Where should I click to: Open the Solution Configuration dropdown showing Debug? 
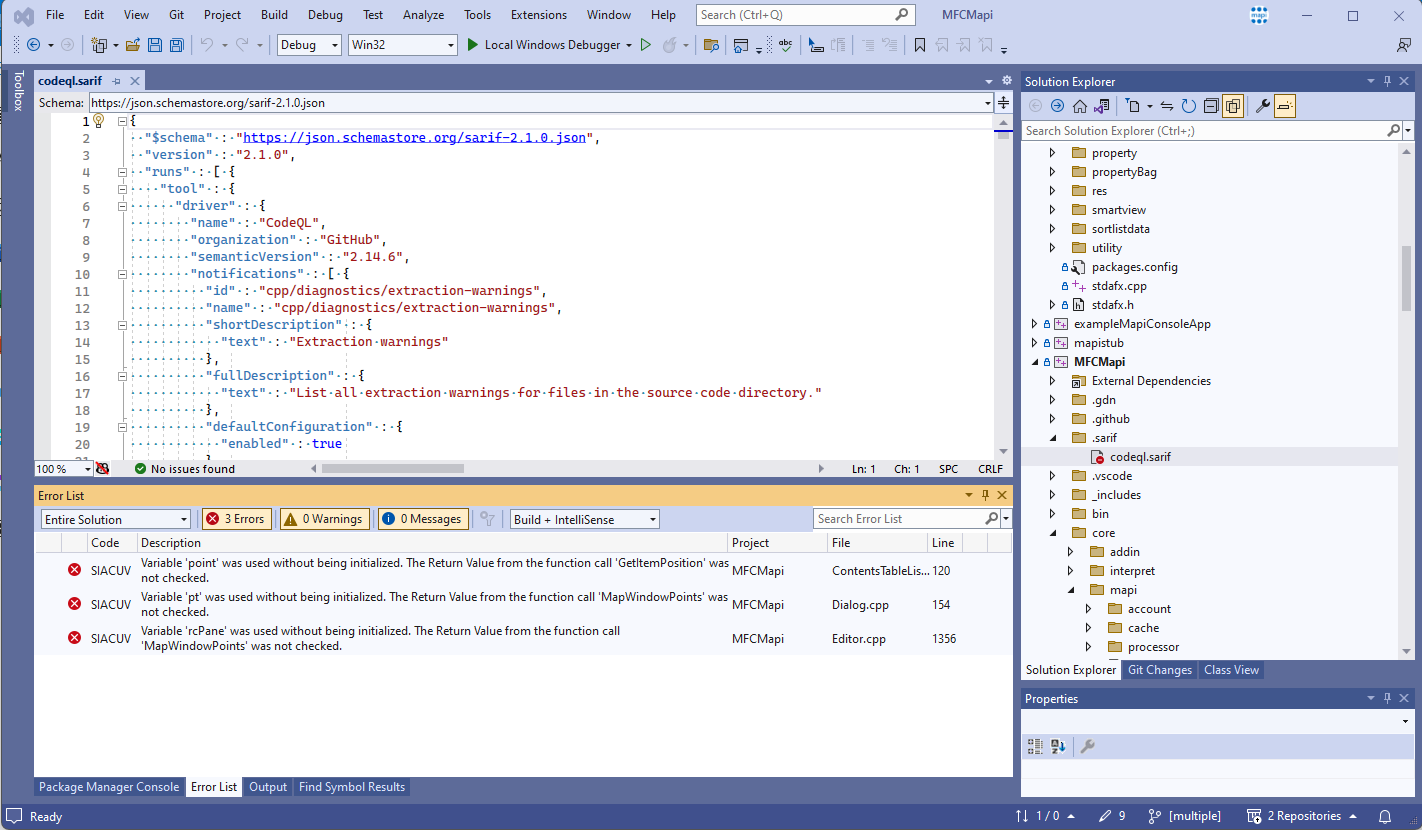coord(308,45)
